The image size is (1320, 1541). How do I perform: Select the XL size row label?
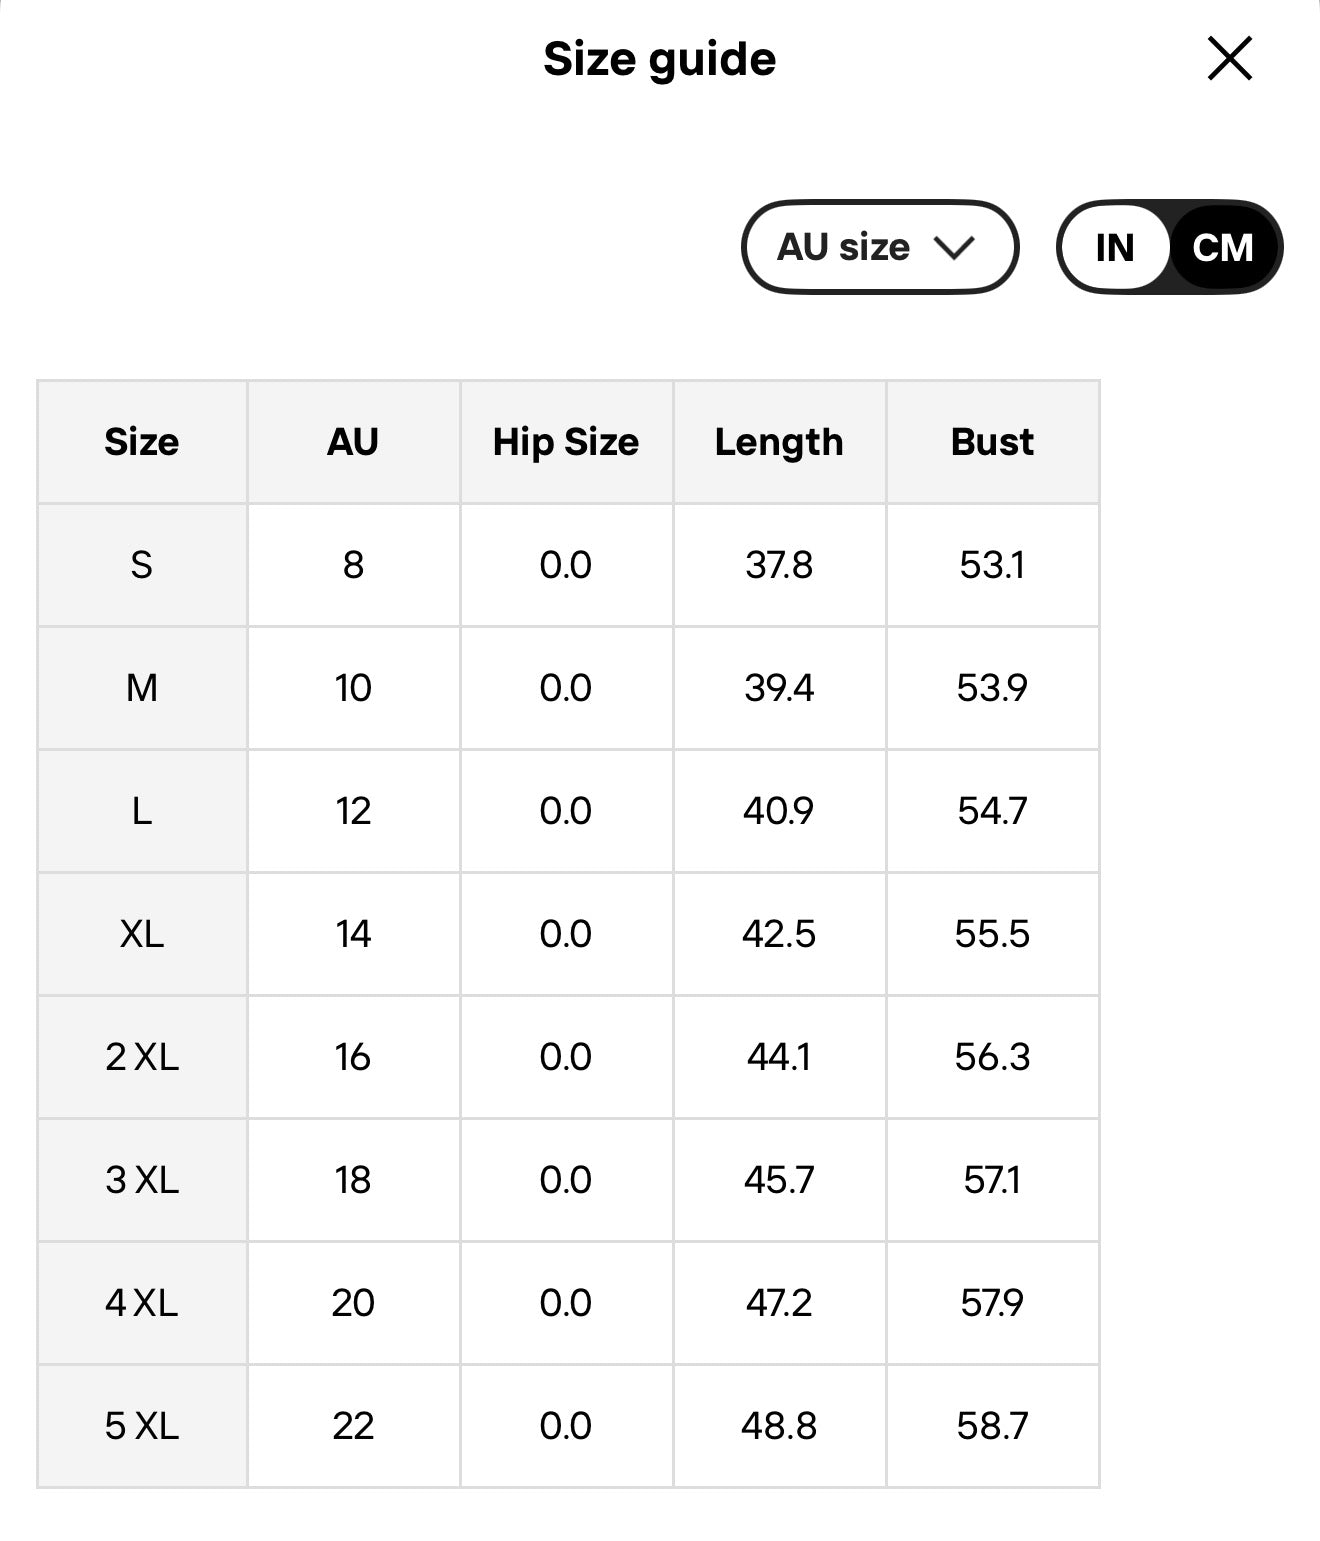pyautogui.click(x=142, y=934)
